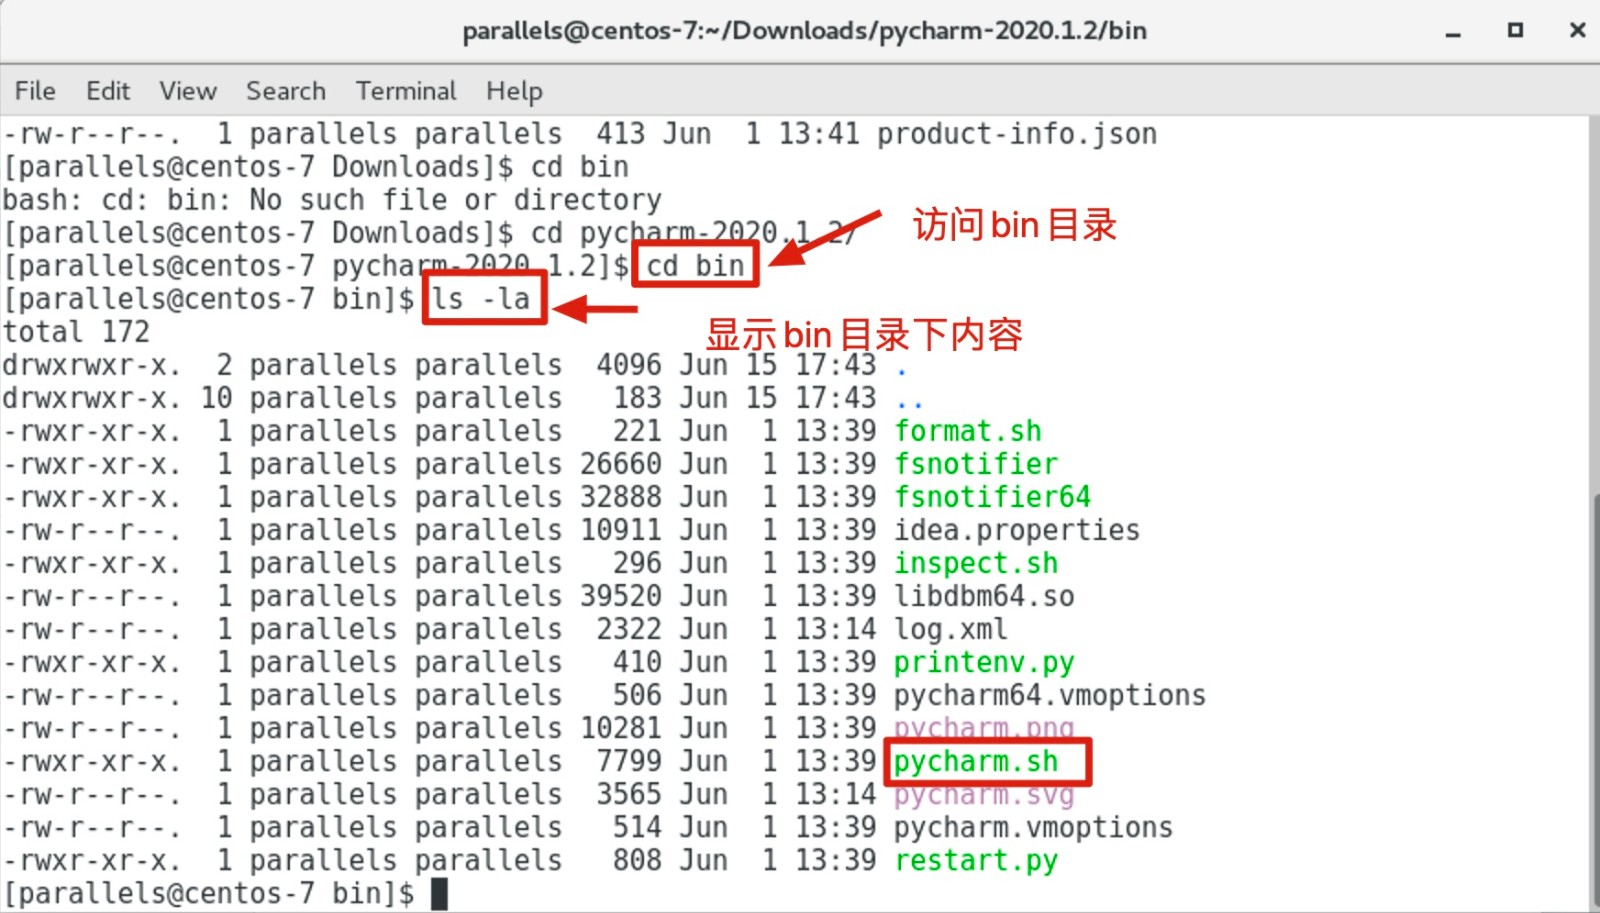The height and width of the screenshot is (913, 1600).
Task: Click the libdbm64.so file name
Action: (984, 596)
